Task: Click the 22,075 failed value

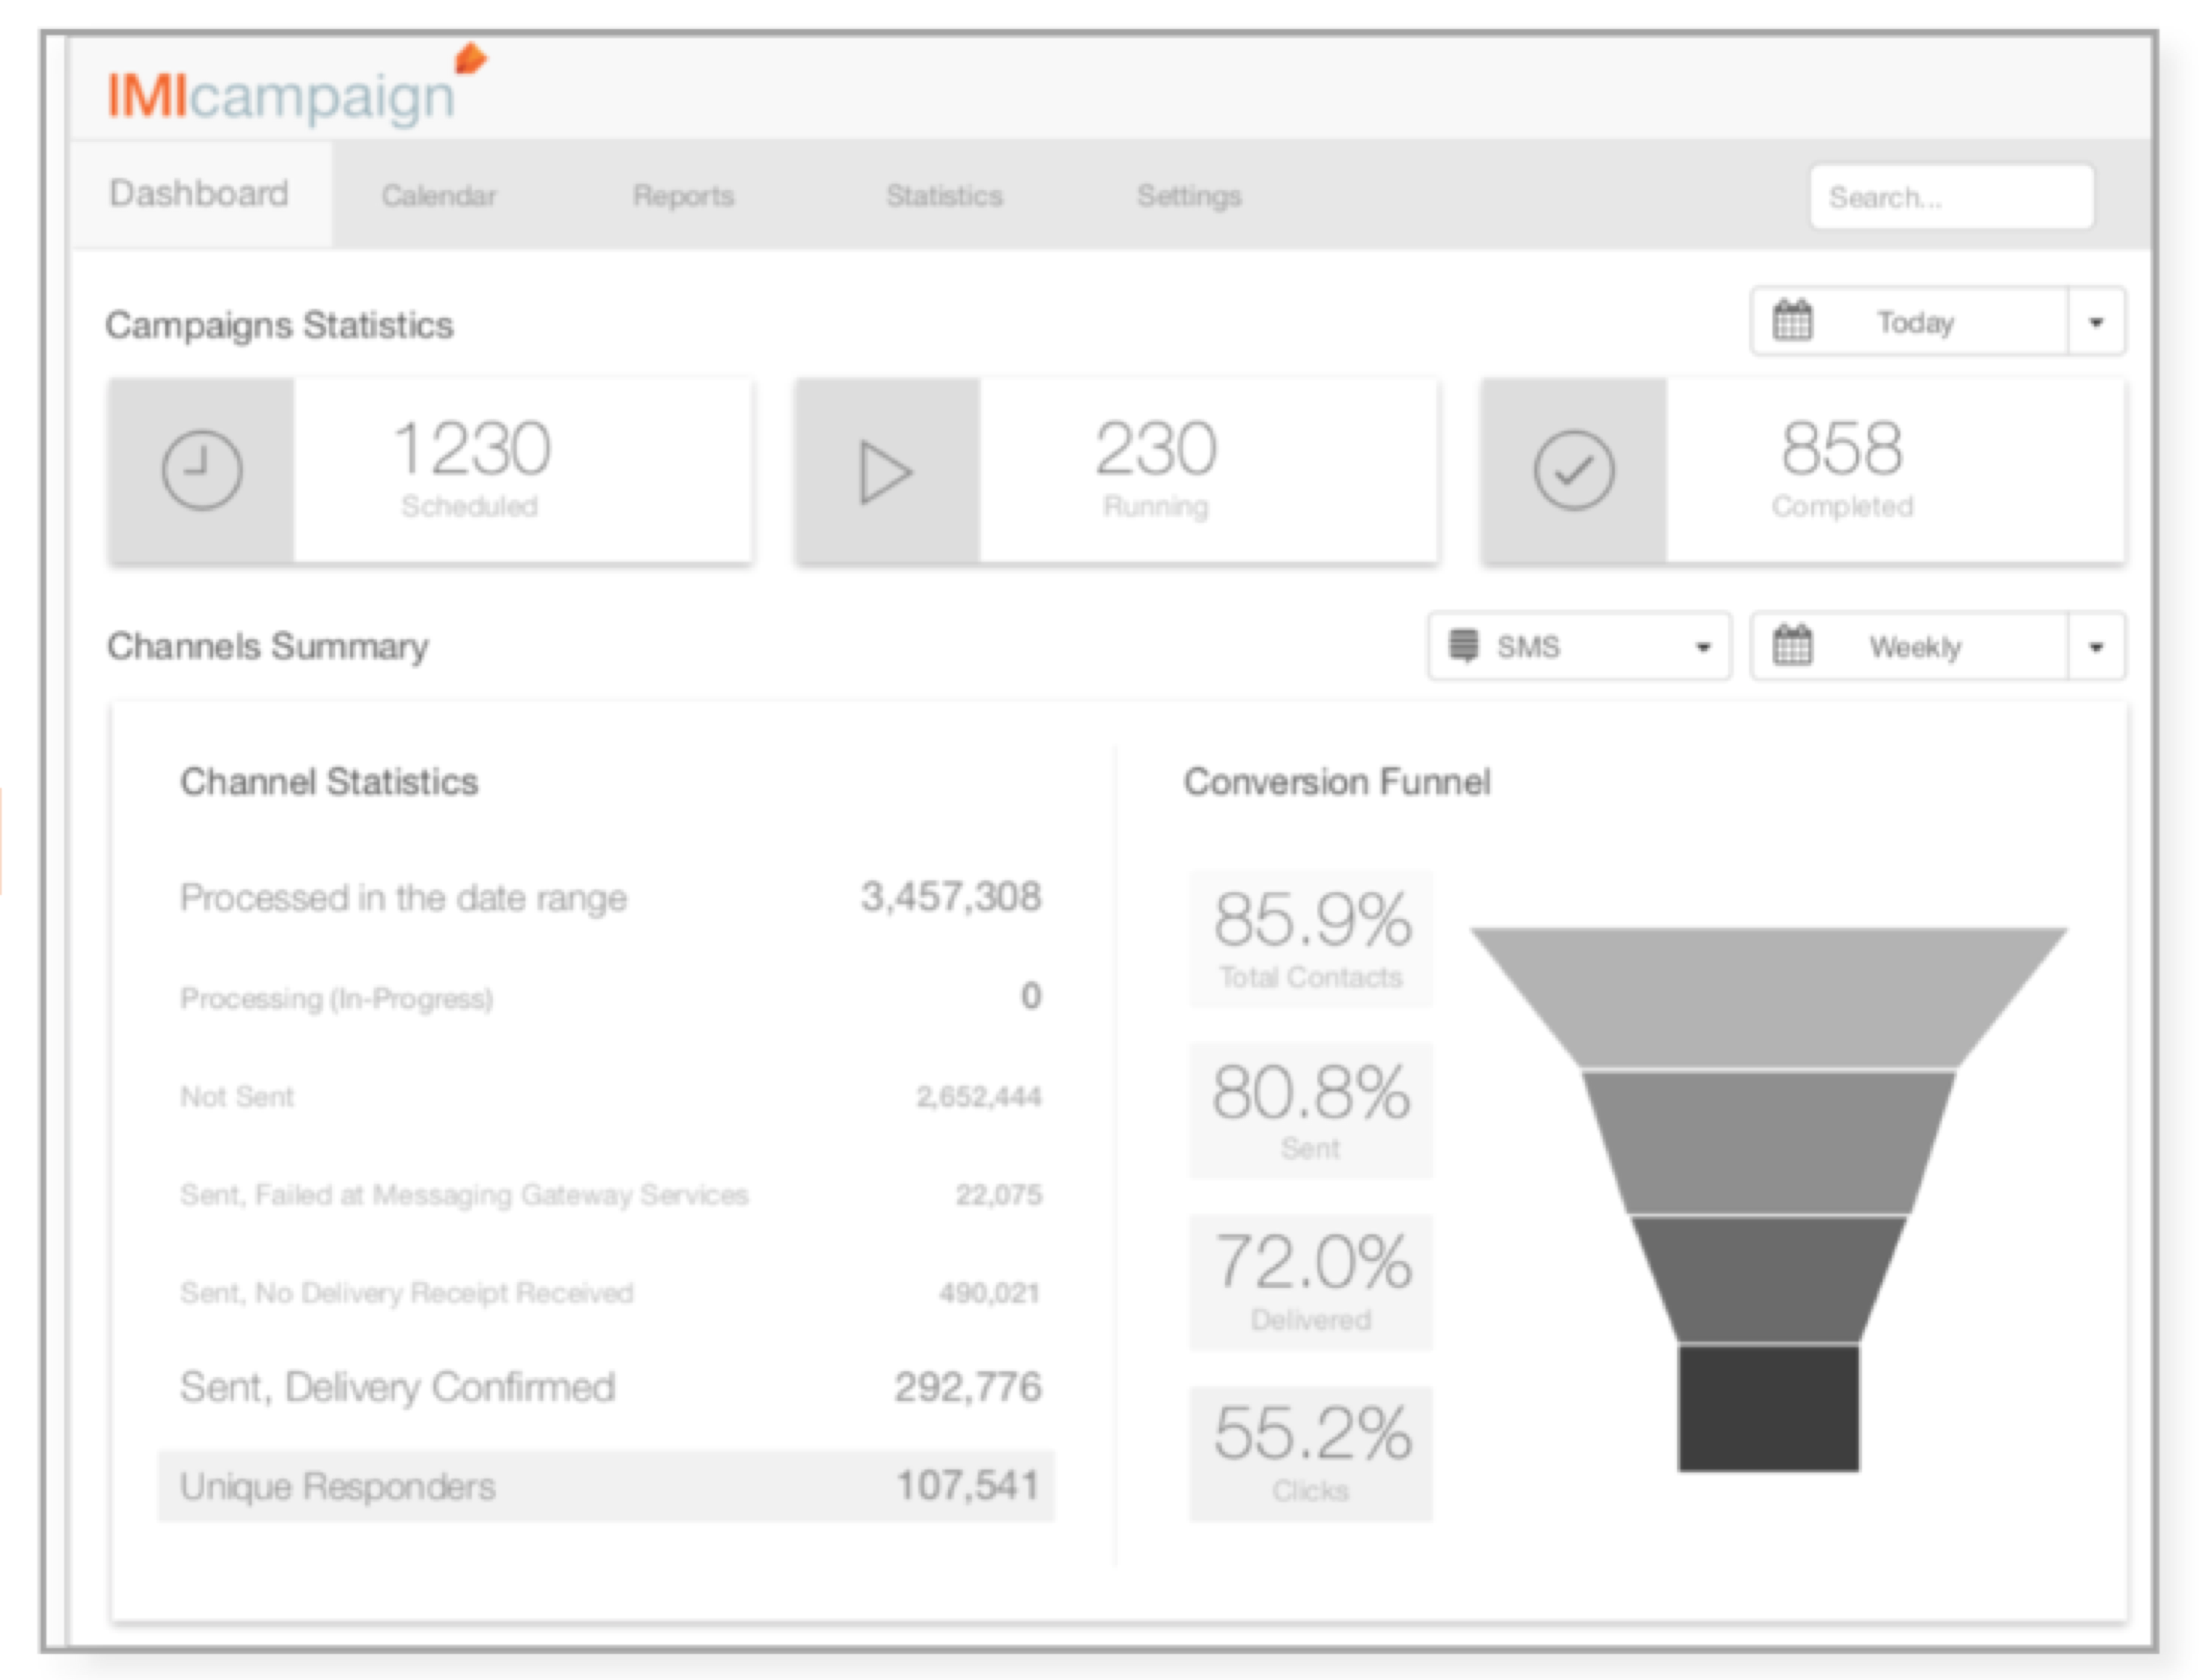Action: tap(999, 1194)
